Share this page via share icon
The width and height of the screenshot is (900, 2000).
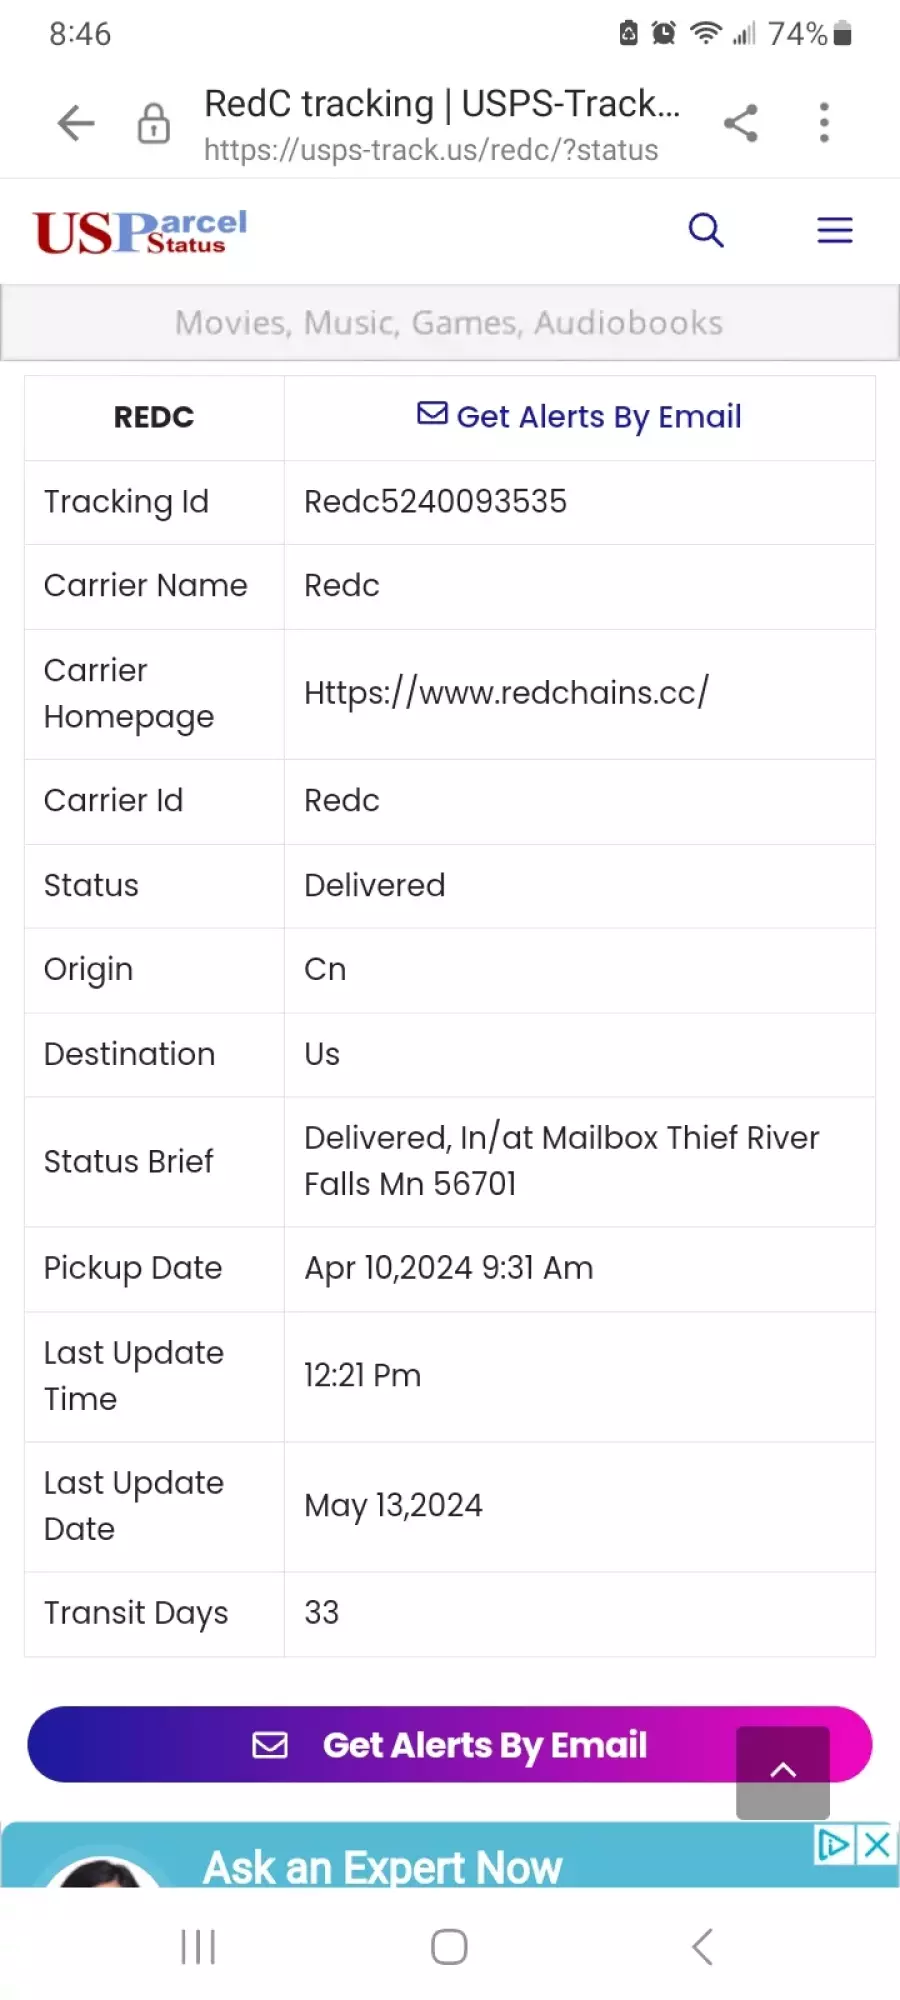pos(741,123)
